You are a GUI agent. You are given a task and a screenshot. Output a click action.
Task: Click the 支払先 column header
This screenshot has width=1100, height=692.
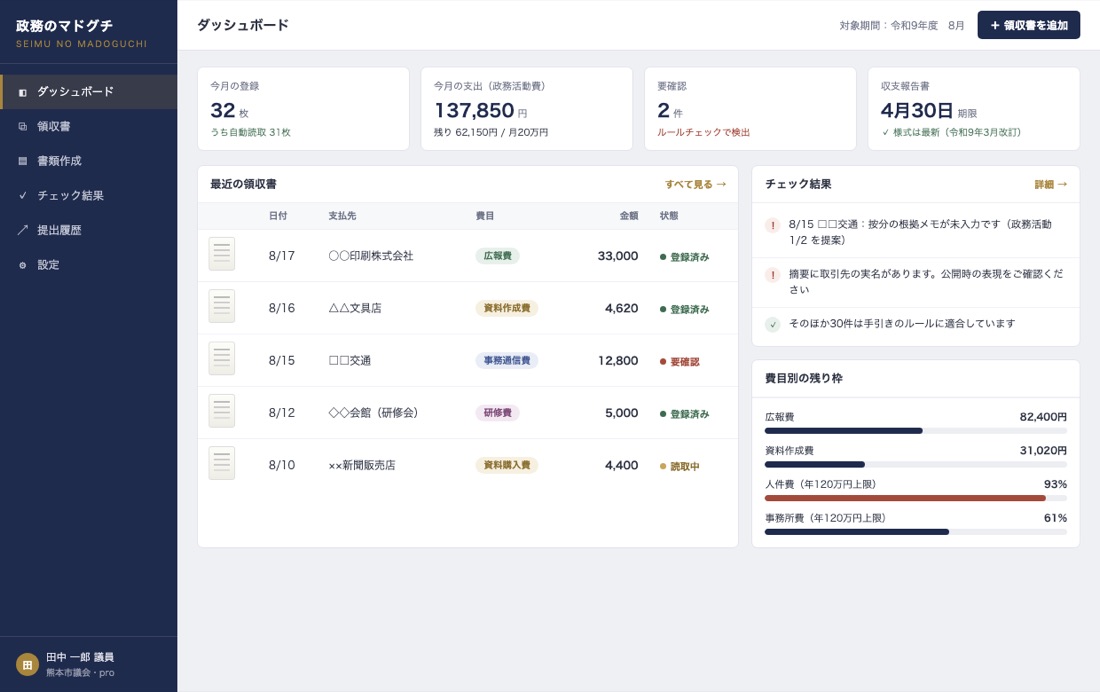point(342,215)
